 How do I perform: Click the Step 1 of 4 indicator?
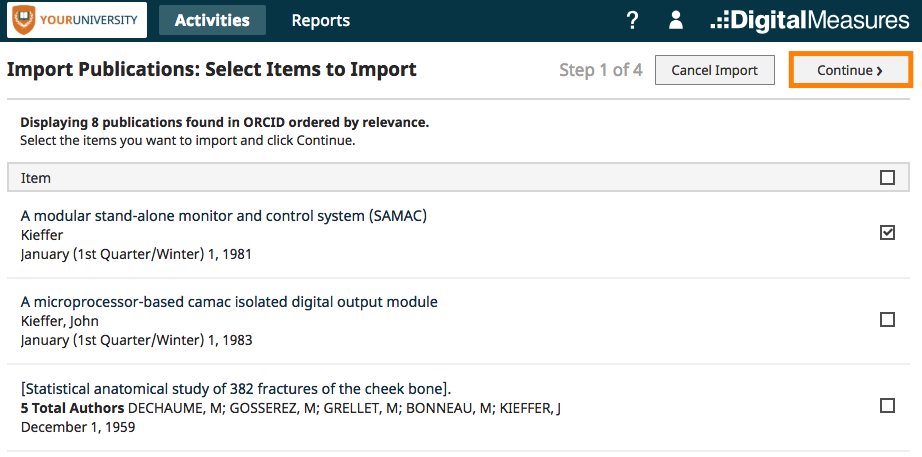tap(601, 71)
